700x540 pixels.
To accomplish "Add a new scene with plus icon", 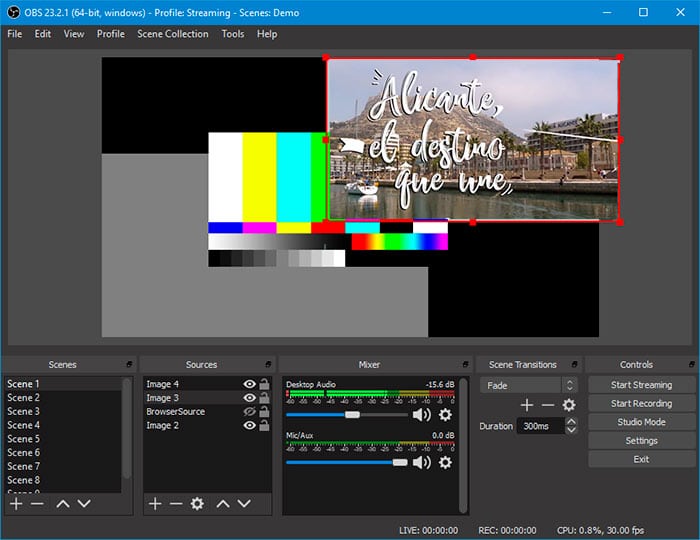I will (17, 504).
